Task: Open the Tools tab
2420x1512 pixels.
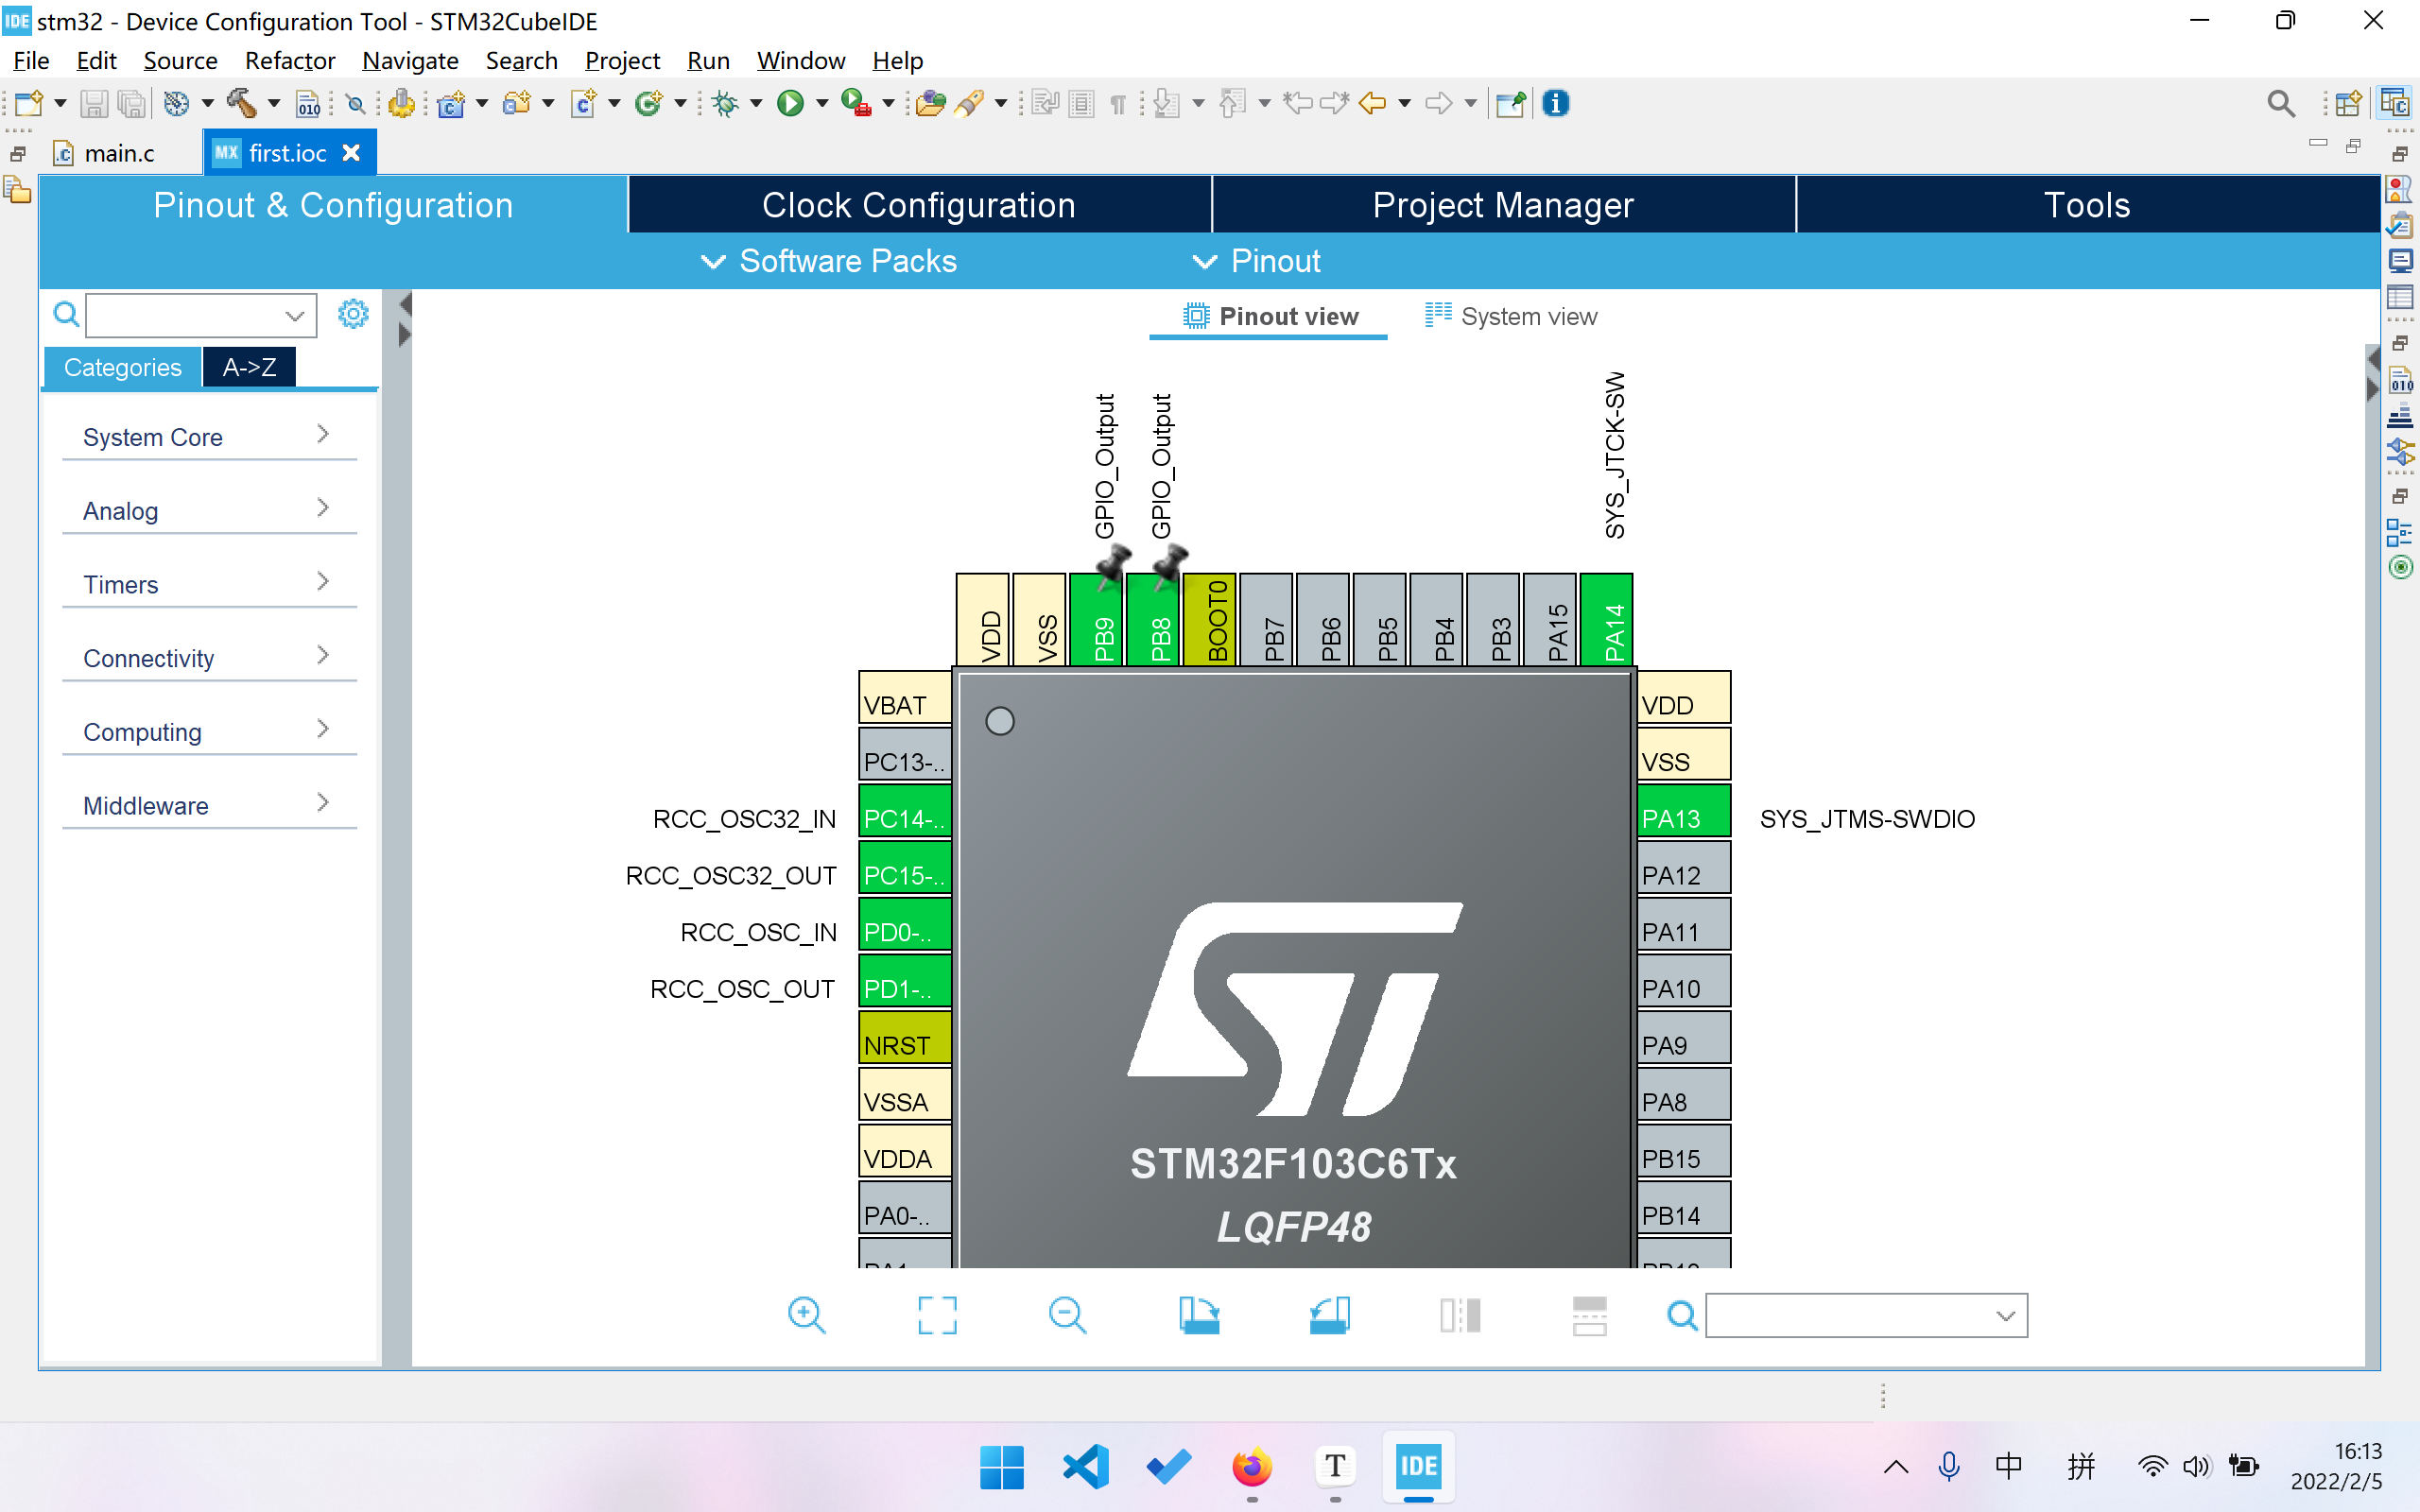Action: click(x=2087, y=205)
